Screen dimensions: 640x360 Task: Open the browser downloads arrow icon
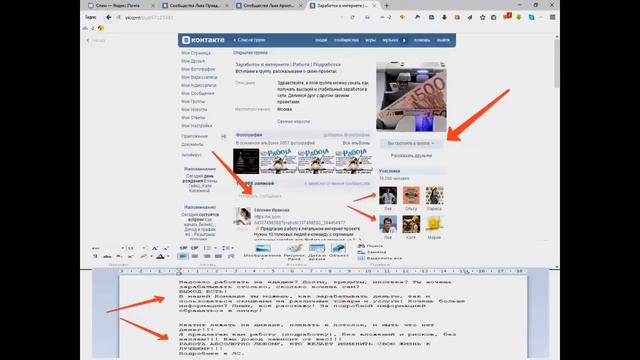click(x=444, y=17)
